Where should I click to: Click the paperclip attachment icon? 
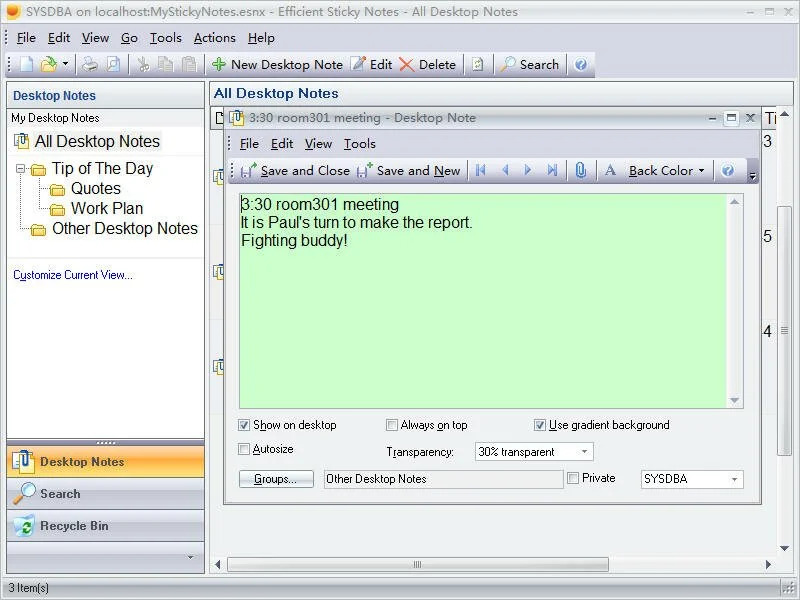tap(580, 170)
